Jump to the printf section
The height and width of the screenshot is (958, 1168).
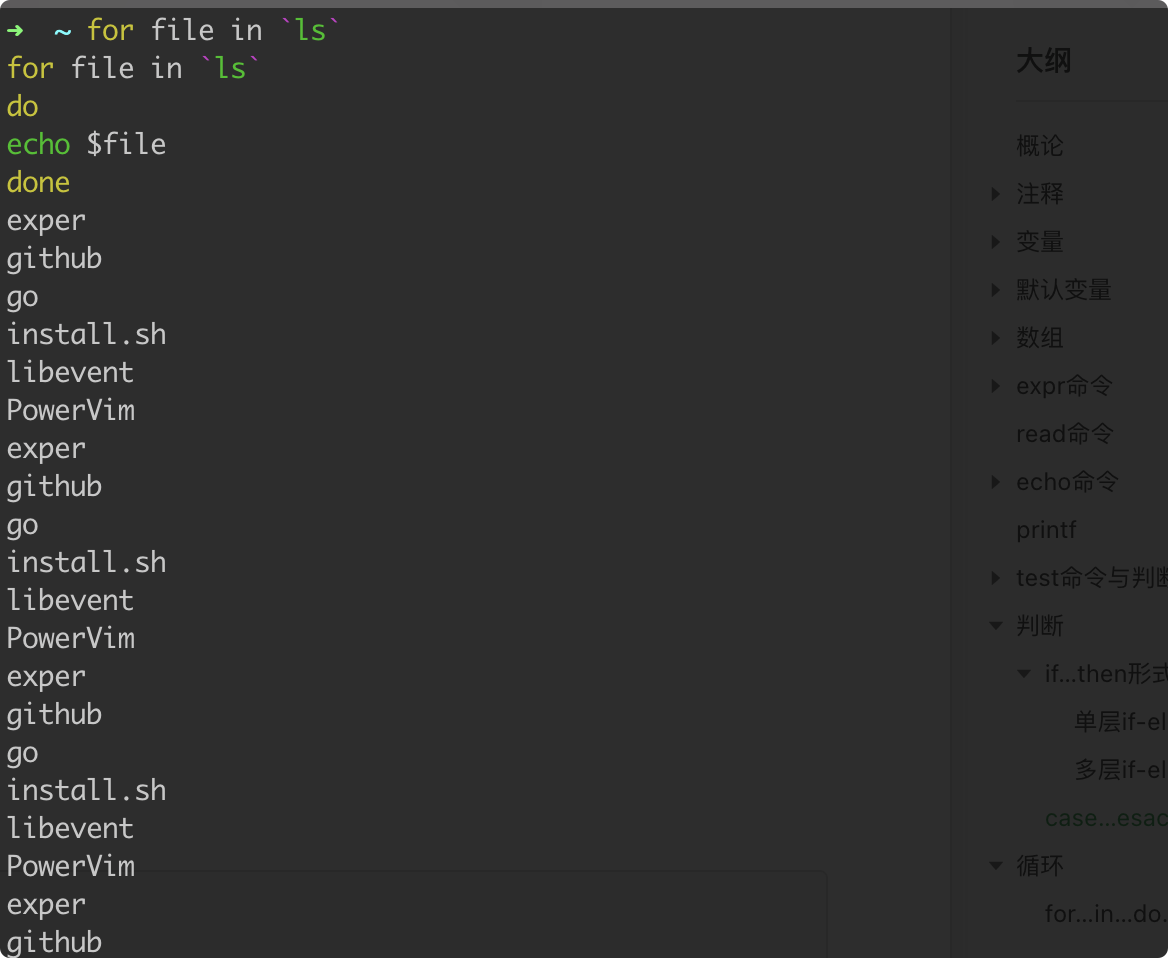(1046, 530)
